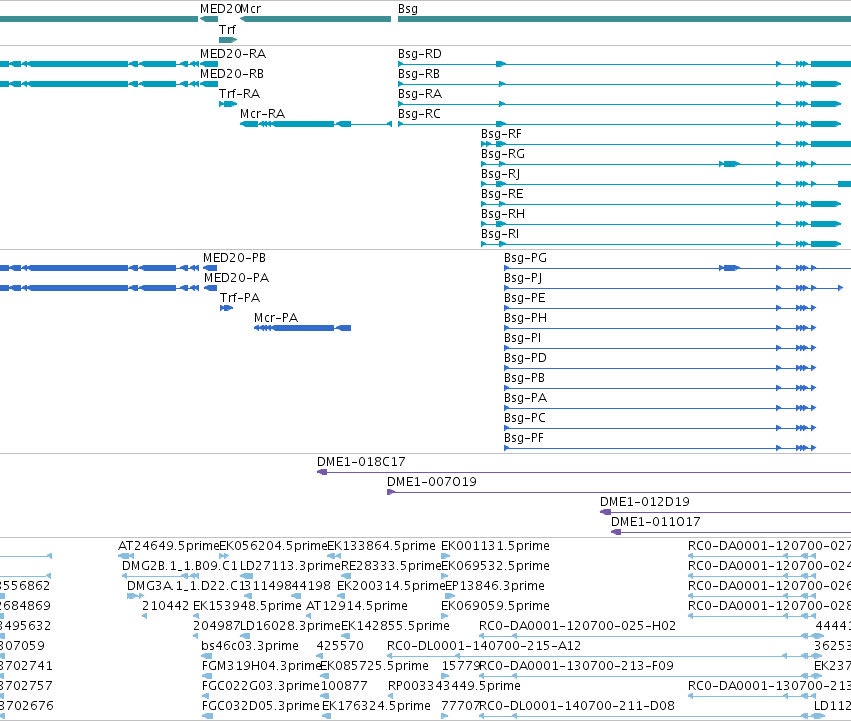Screen dimensions: 851x721
Task: Click the Bsg-RC transcript label
Action: tap(419, 114)
